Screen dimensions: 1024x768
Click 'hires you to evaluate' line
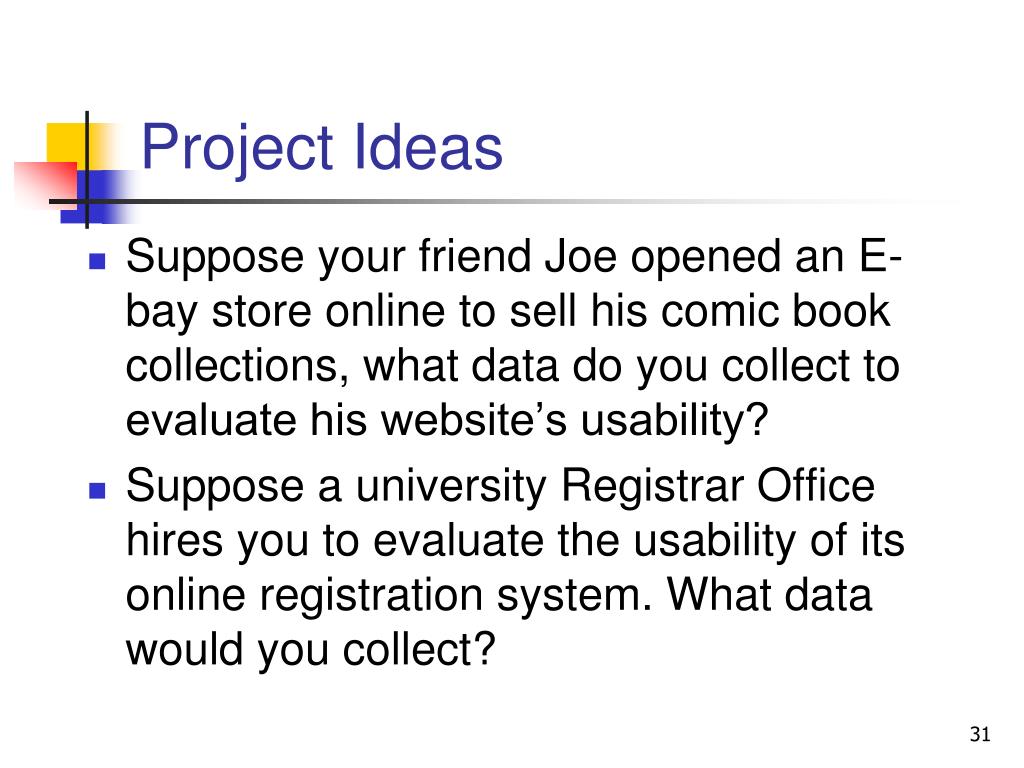click(x=335, y=542)
